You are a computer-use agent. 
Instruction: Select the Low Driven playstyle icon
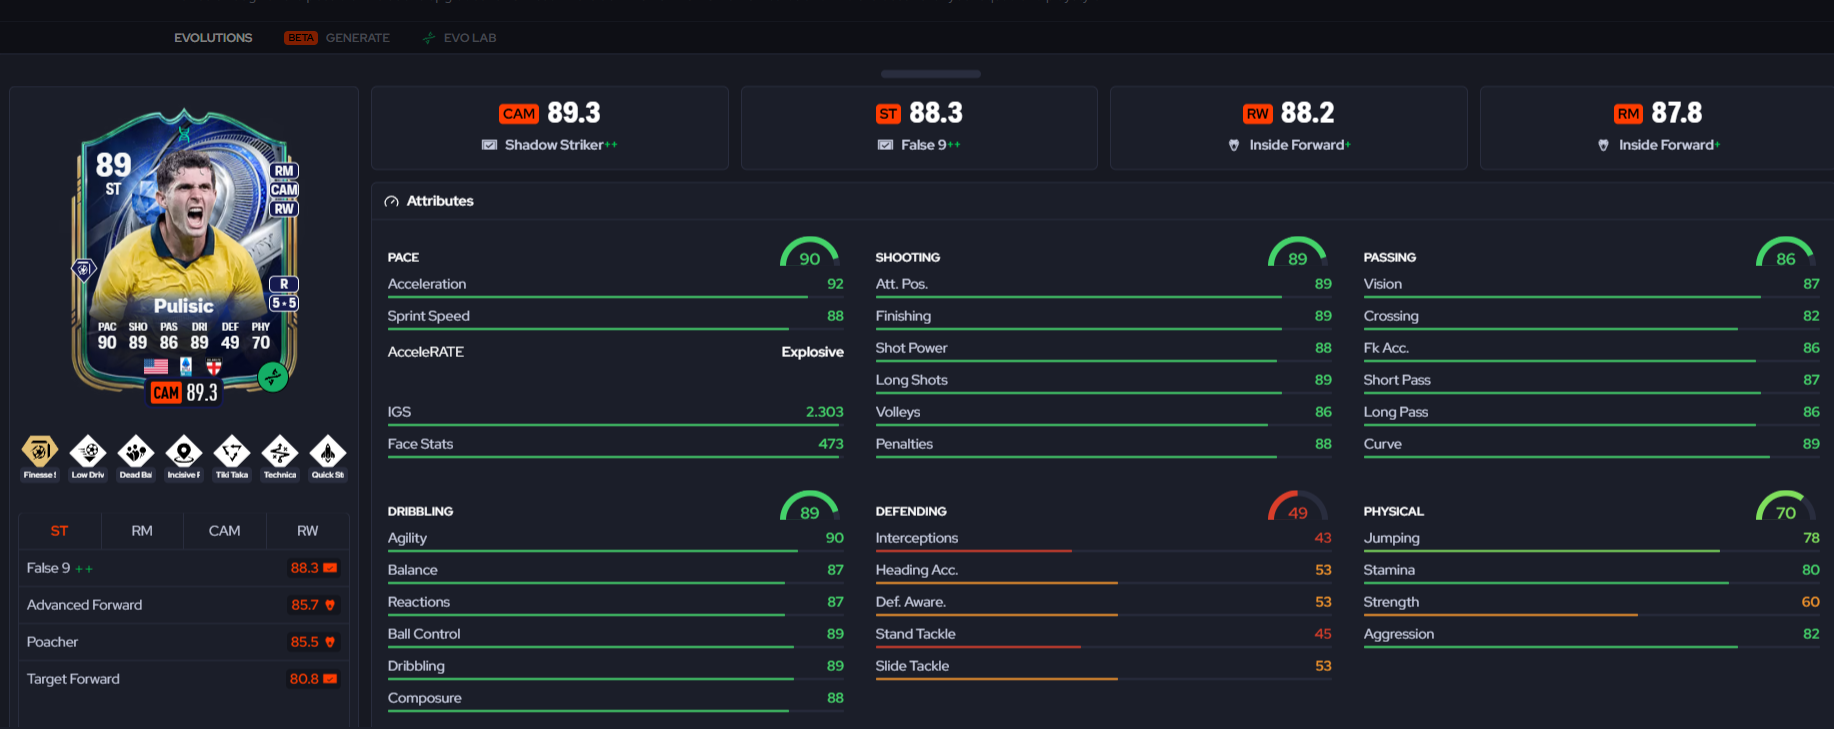pos(88,452)
